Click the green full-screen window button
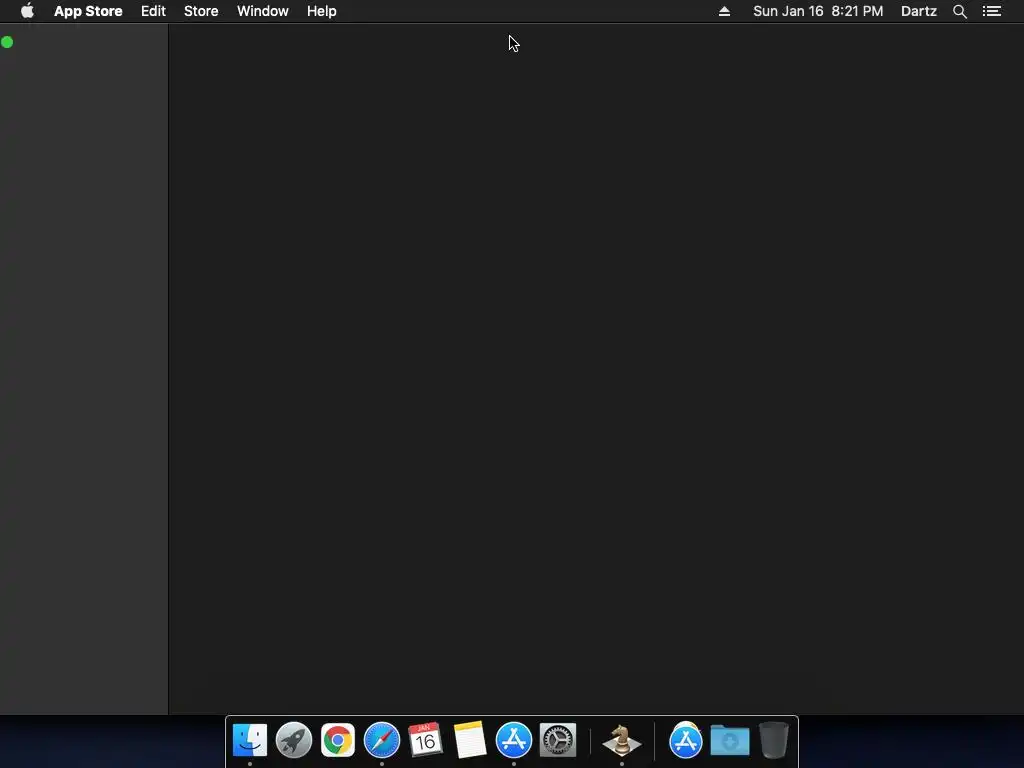Image resolution: width=1024 pixels, height=768 pixels. (x=7, y=42)
